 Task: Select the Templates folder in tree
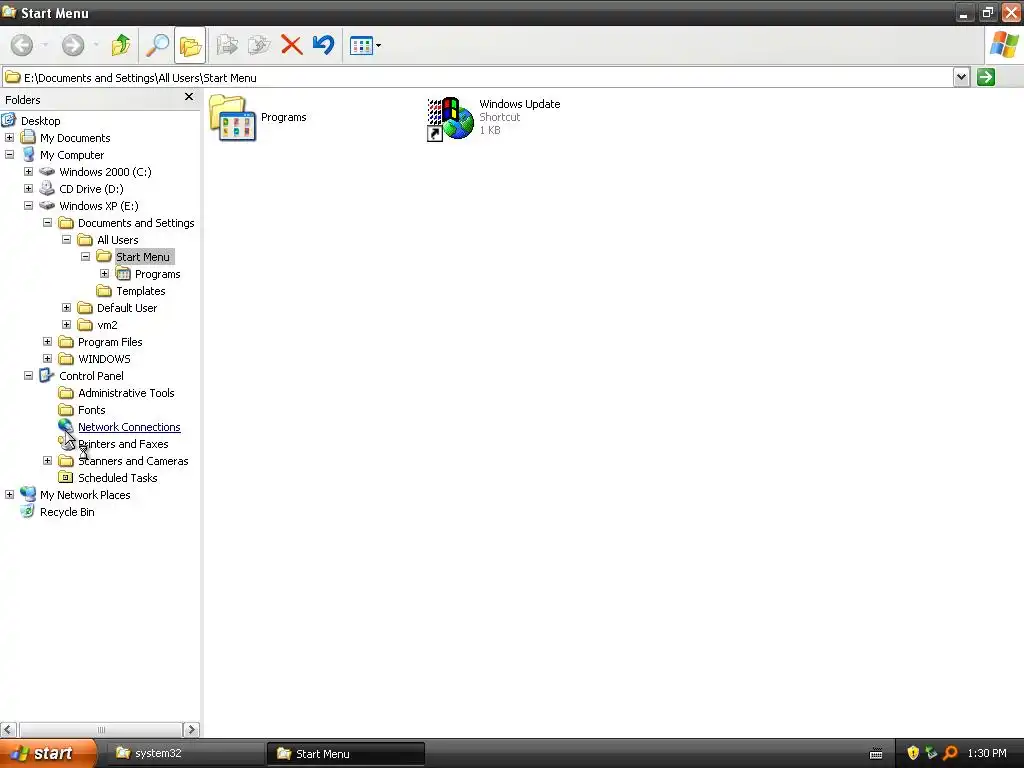pyautogui.click(x=131, y=291)
